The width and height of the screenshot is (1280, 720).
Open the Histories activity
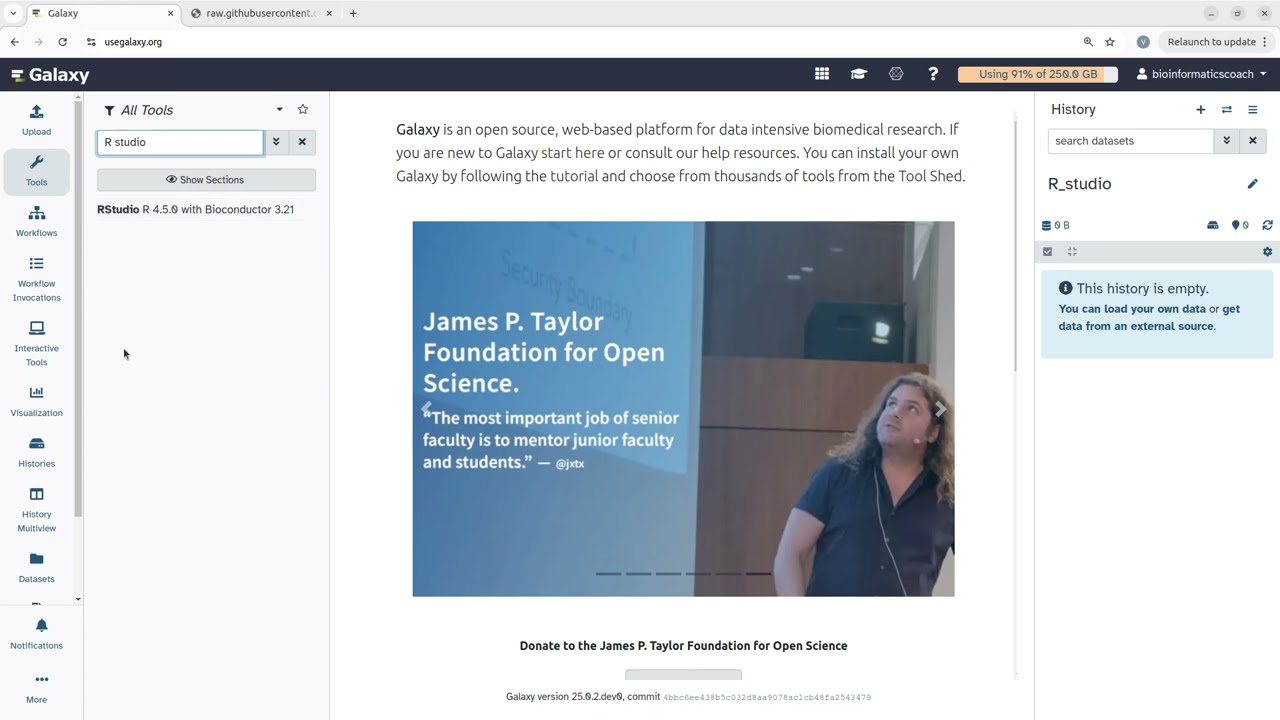click(37, 452)
